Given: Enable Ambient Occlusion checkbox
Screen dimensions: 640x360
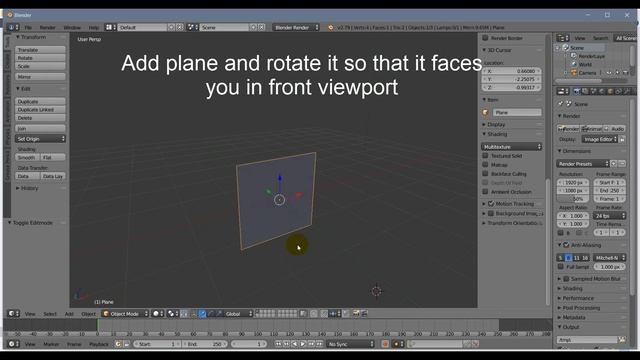Looking at the screenshot, I should pos(485,191).
